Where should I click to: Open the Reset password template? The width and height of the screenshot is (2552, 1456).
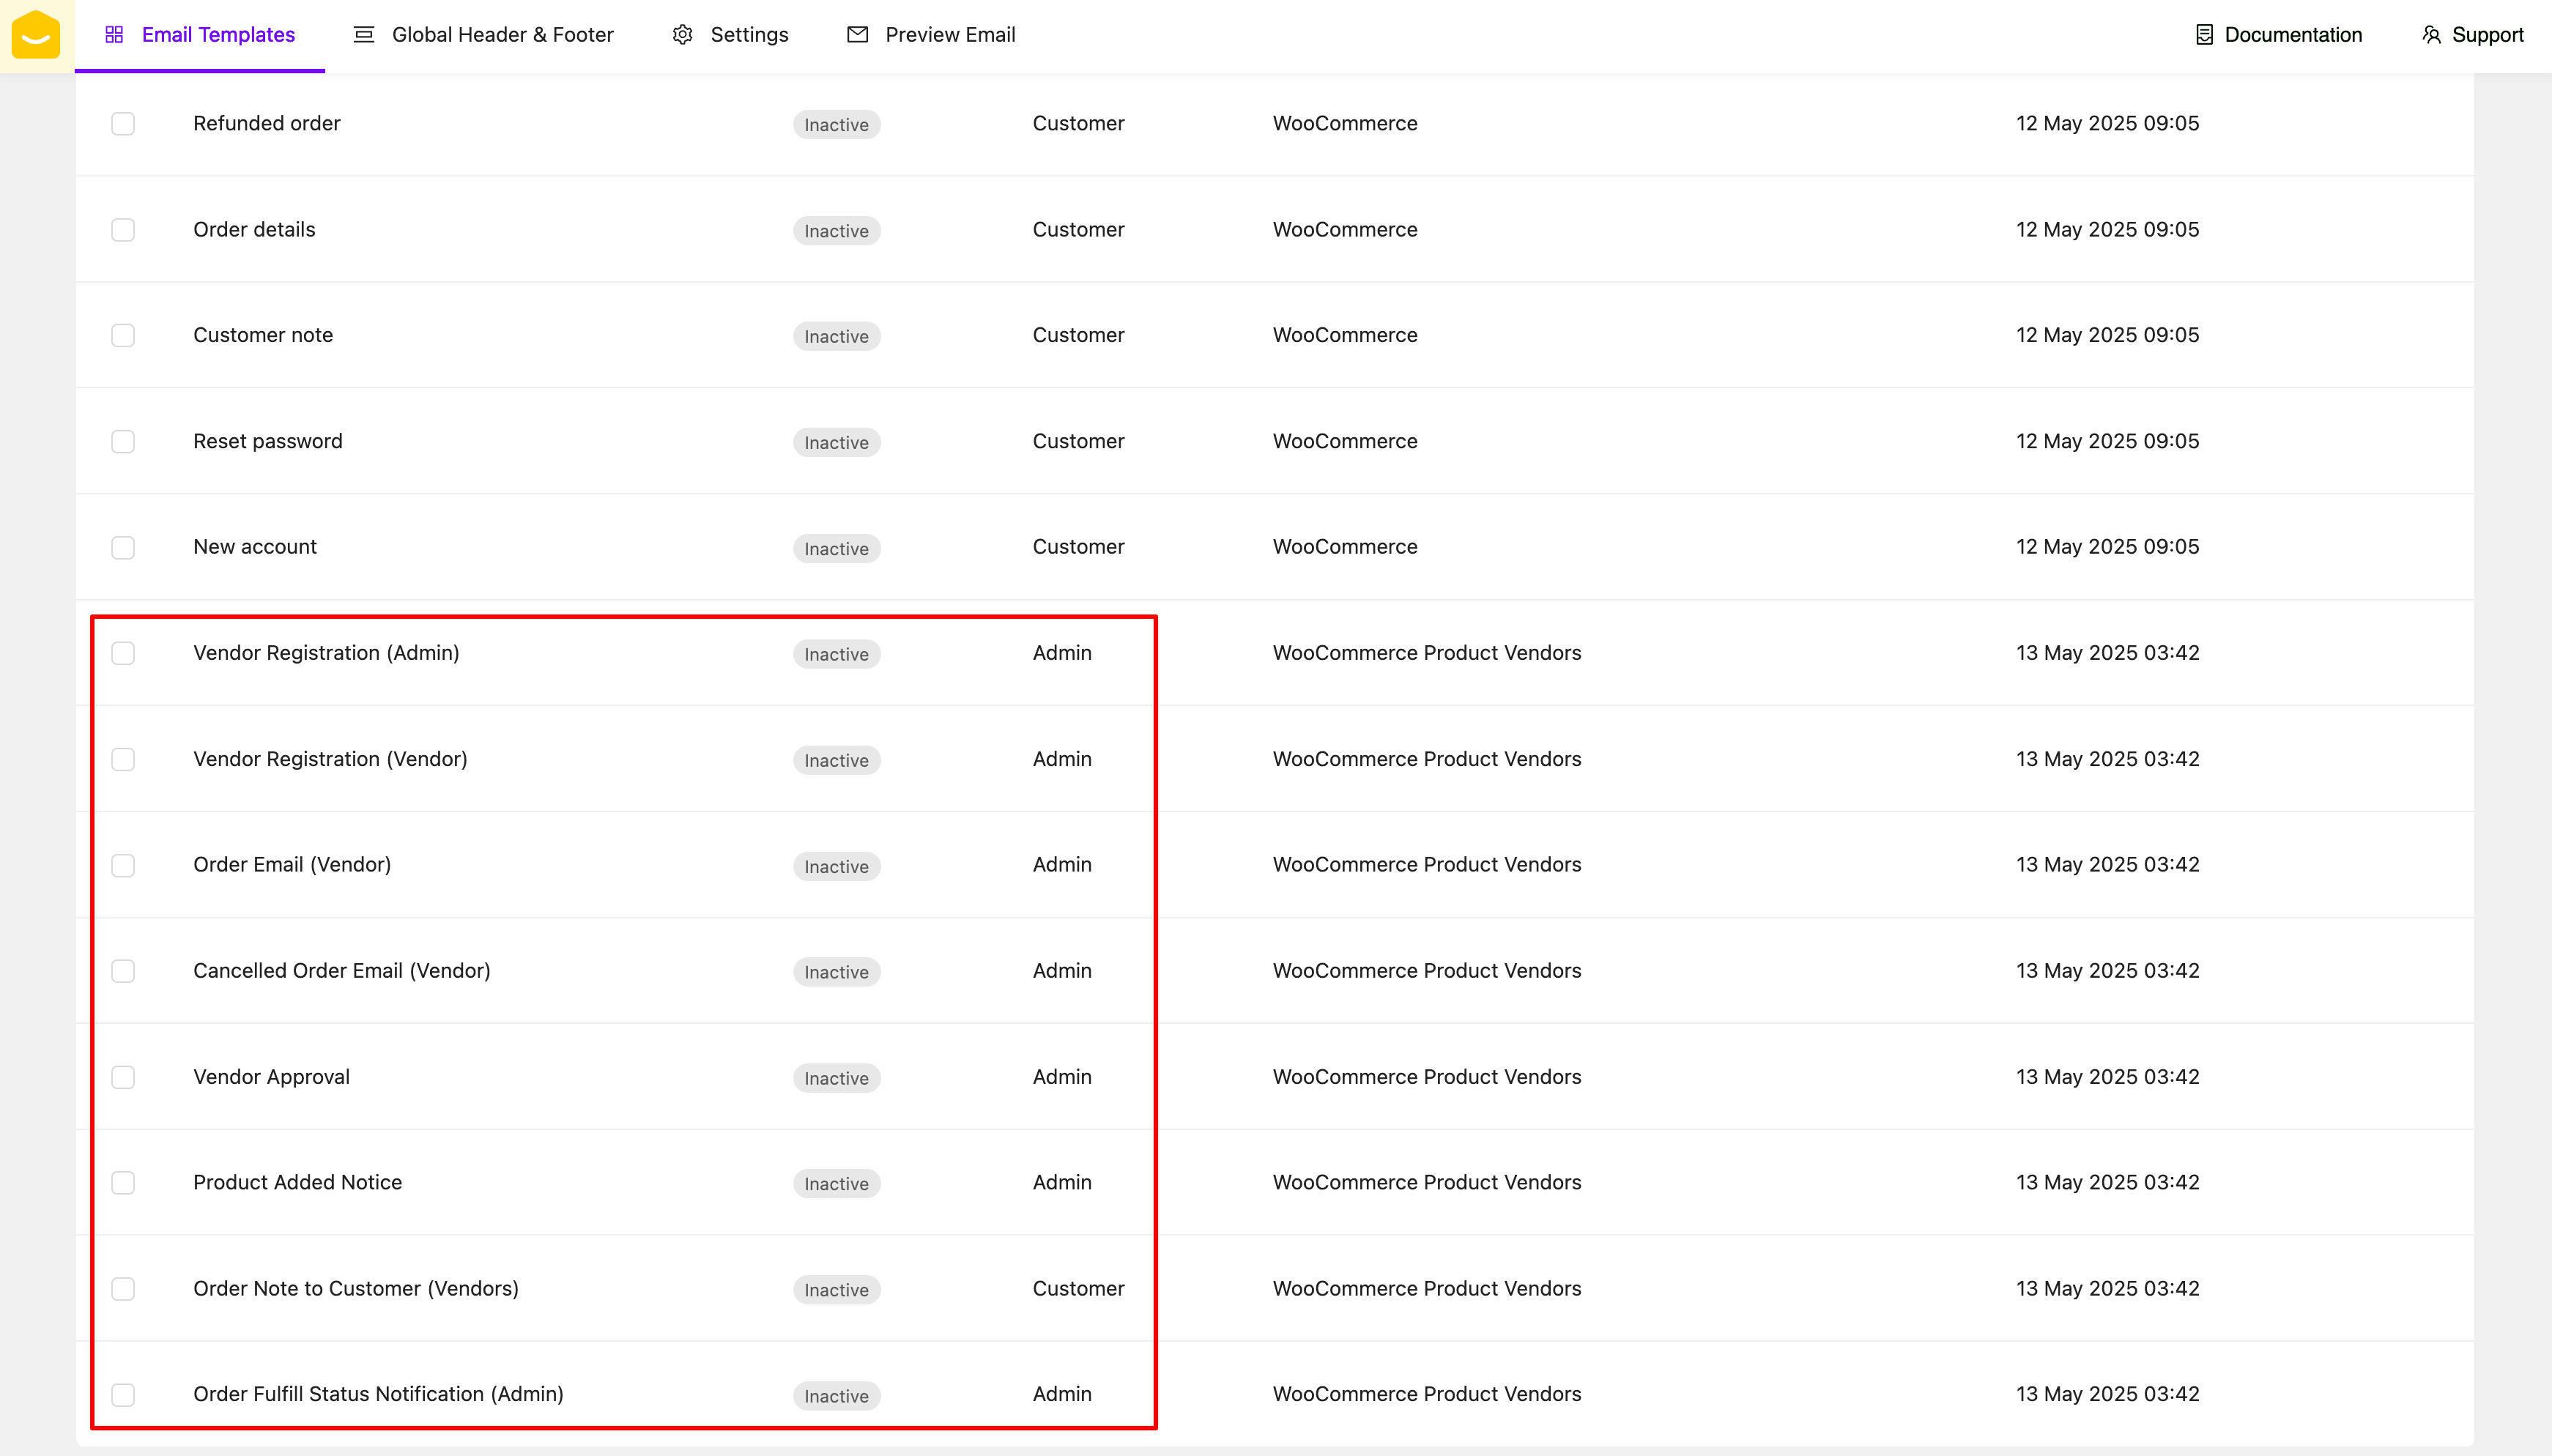[x=267, y=441]
